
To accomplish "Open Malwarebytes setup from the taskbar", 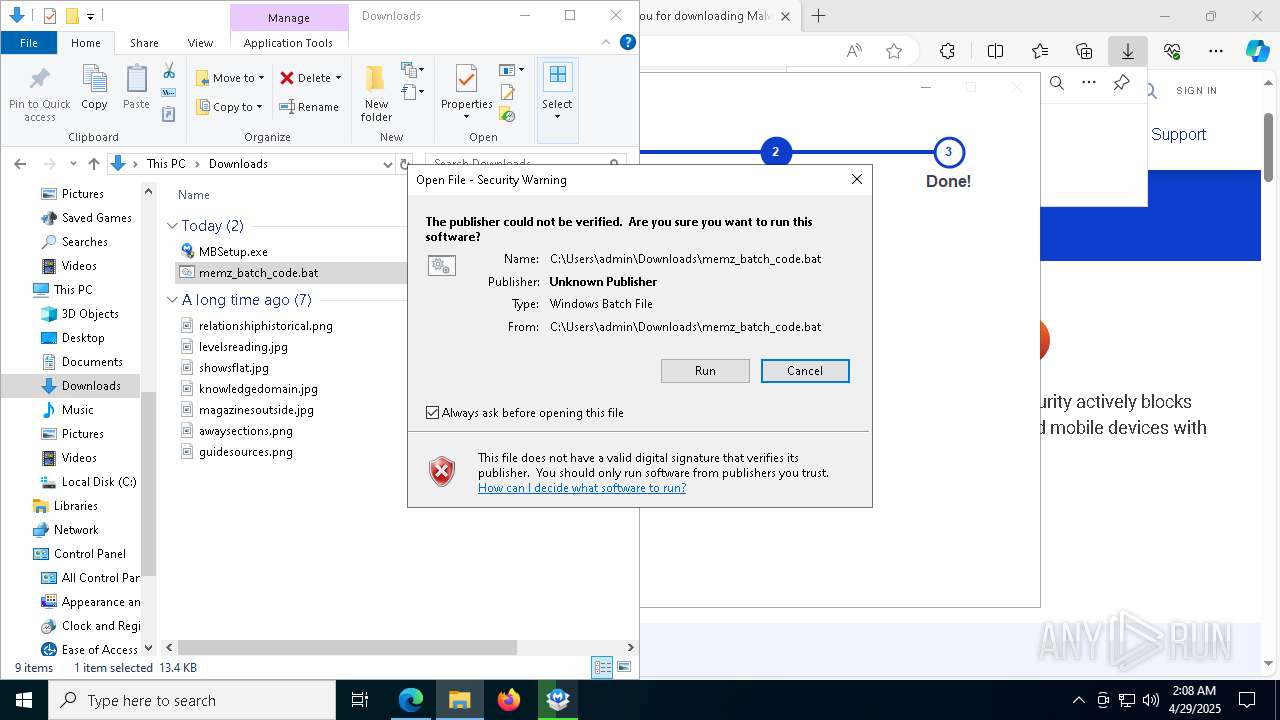I will tap(558, 700).
